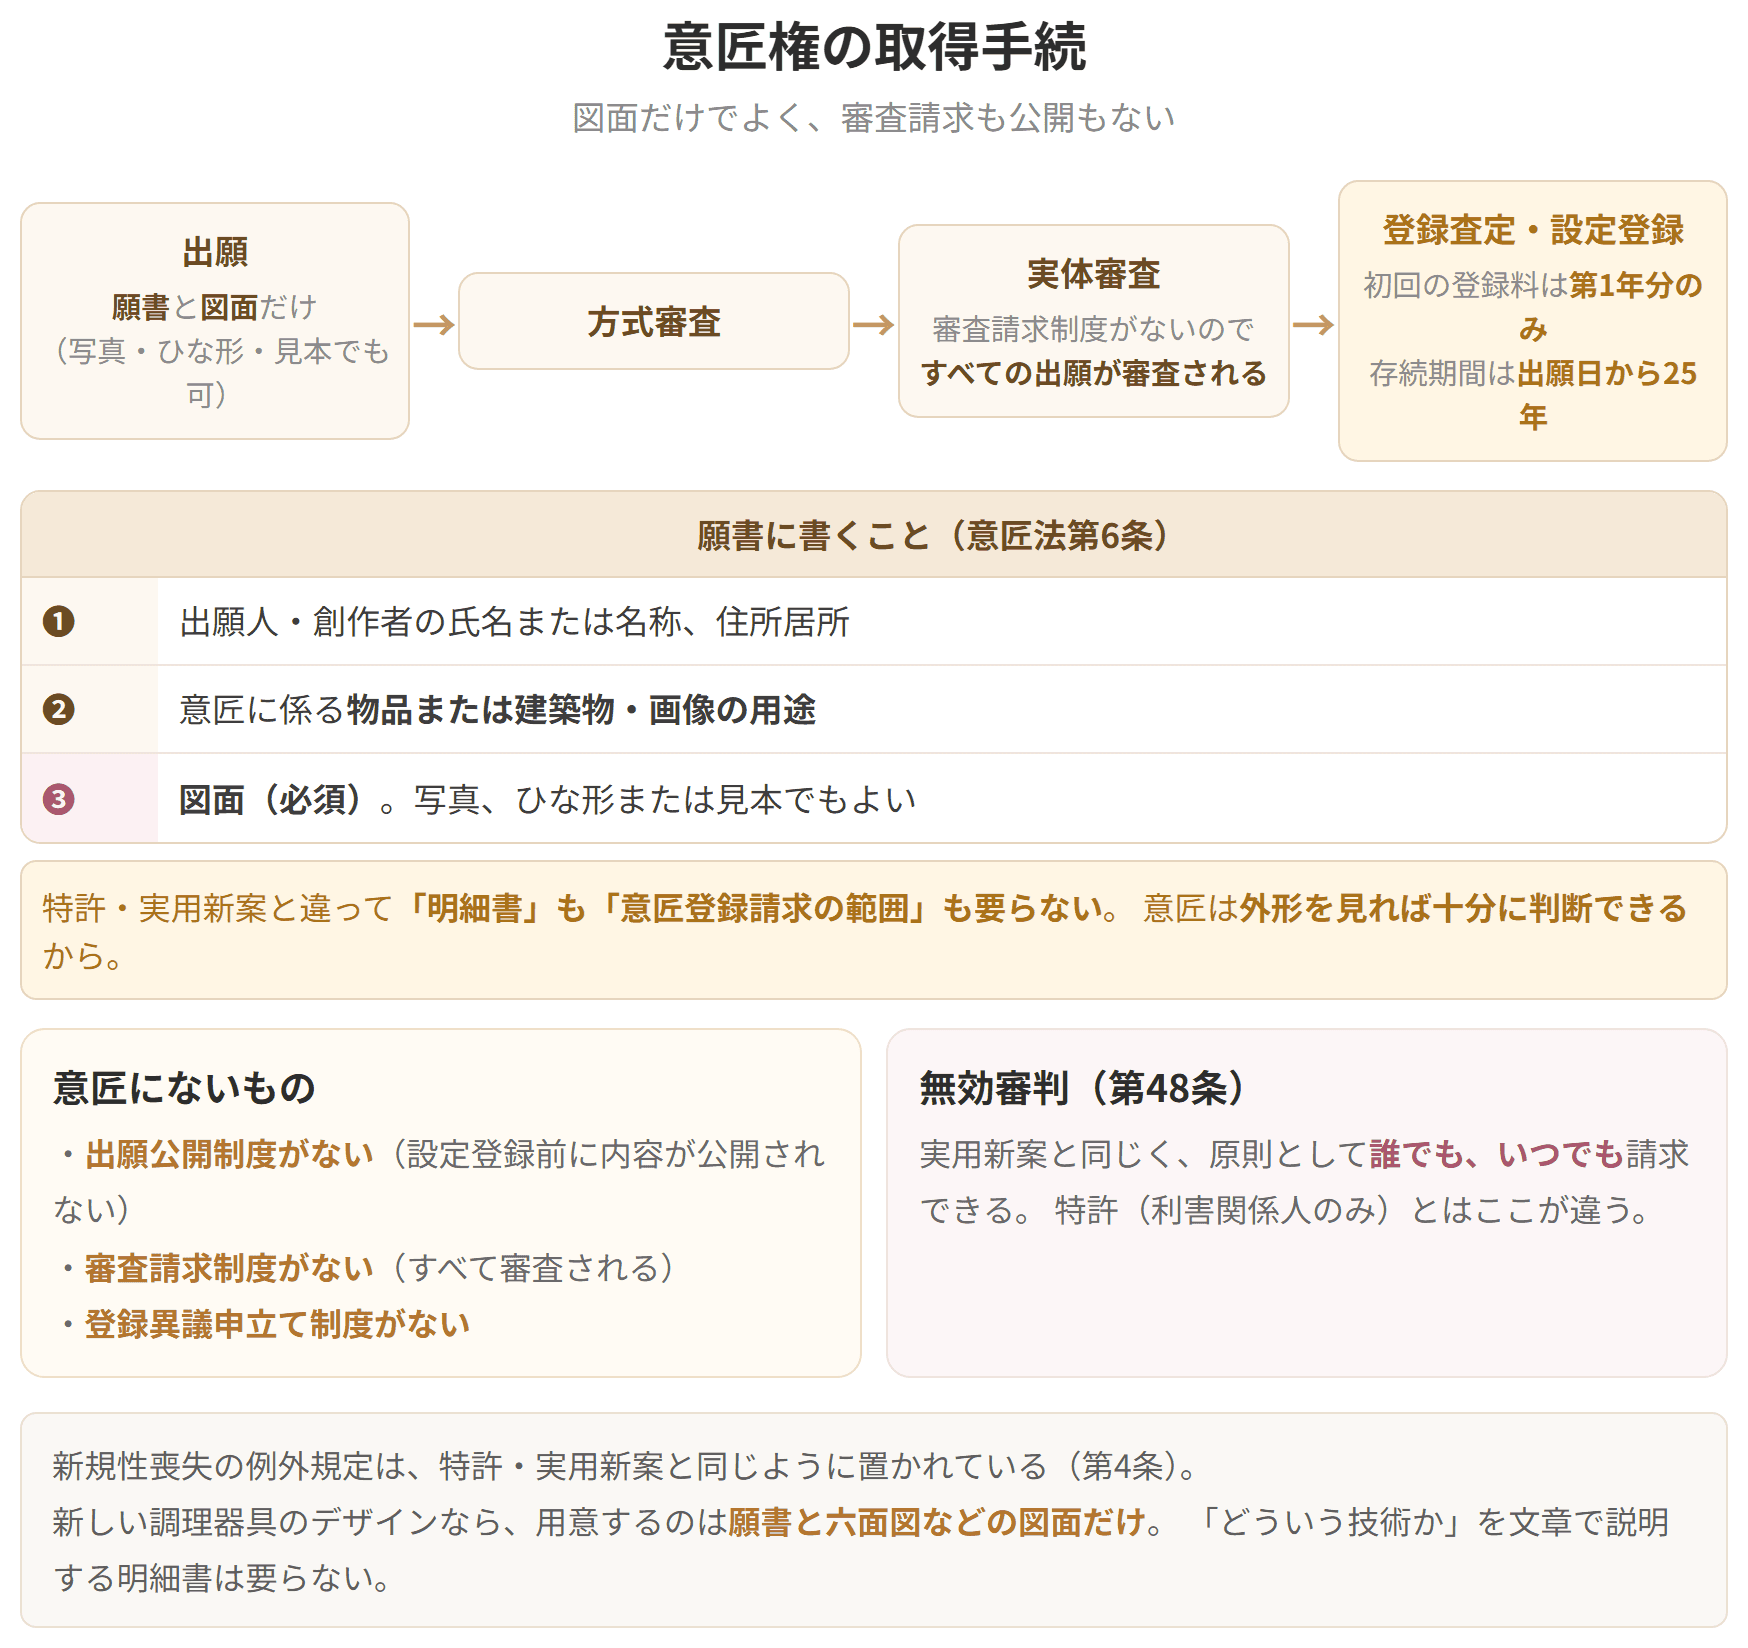The height and width of the screenshot is (1648, 1748).
Task: Select the bold text すべての出願が審査される
Action: pyautogui.click(x=1094, y=374)
